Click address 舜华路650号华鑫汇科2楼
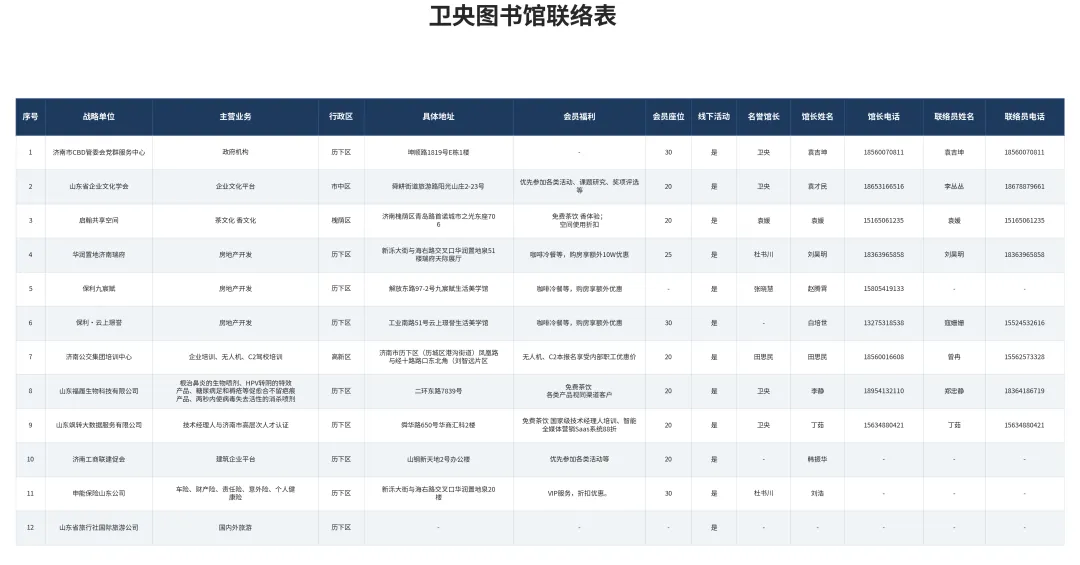Screen dimensions: 1080x565 pyautogui.click(x=438, y=425)
